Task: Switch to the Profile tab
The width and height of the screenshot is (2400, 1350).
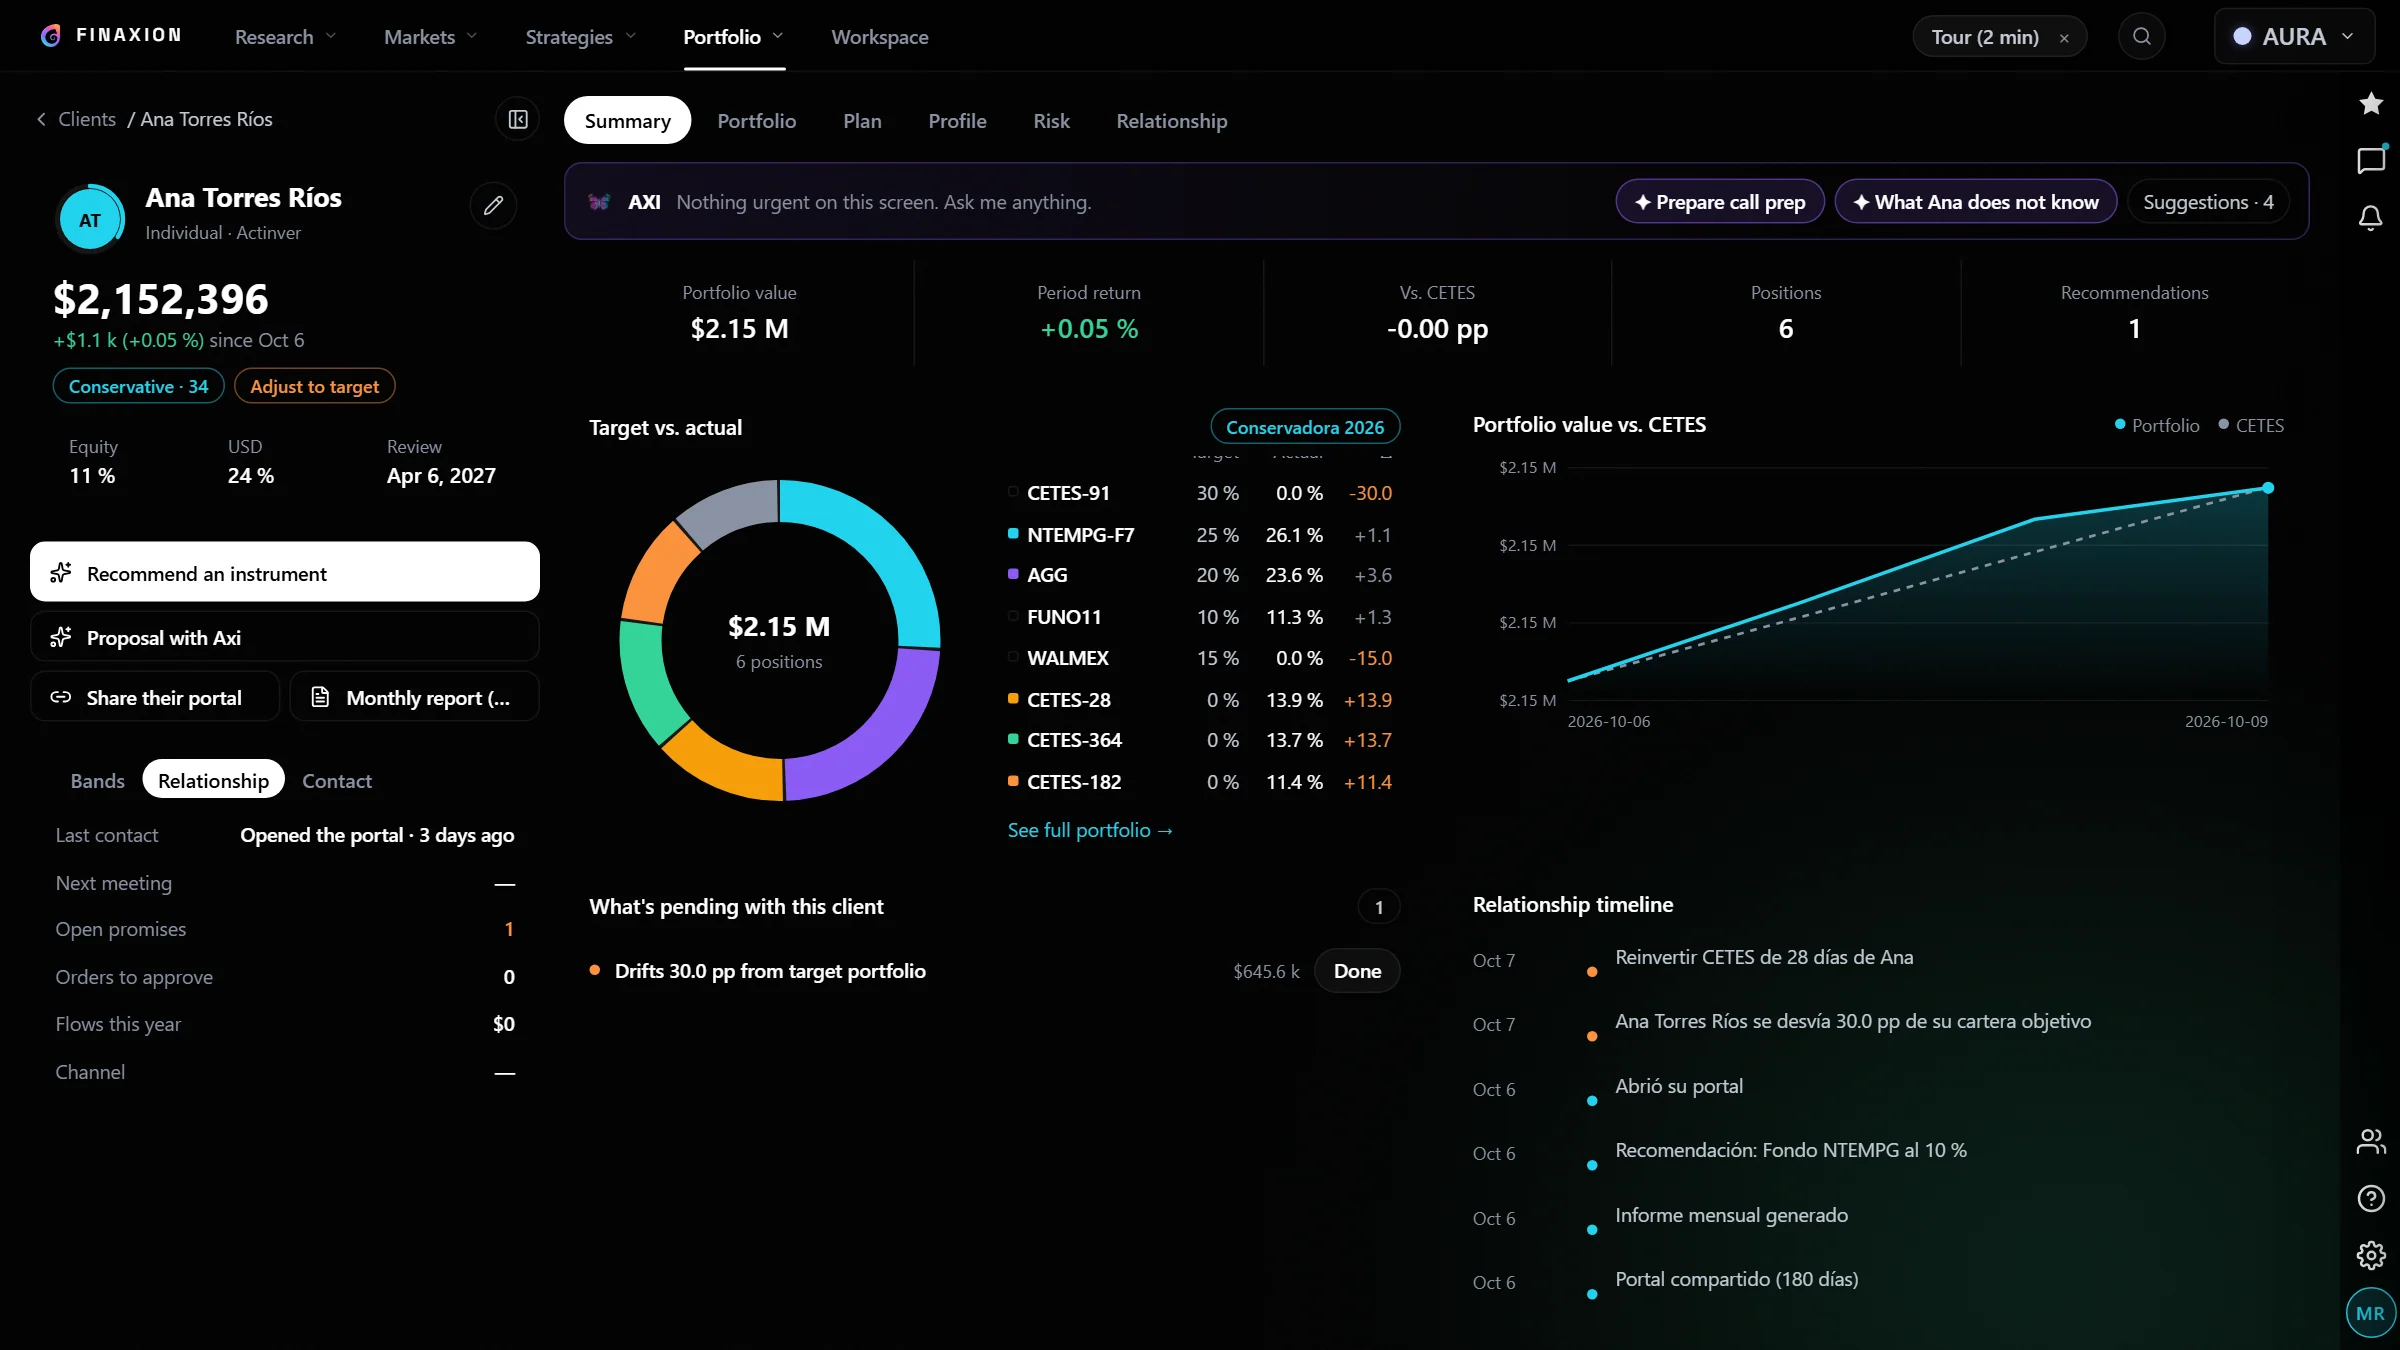Action: click(957, 121)
